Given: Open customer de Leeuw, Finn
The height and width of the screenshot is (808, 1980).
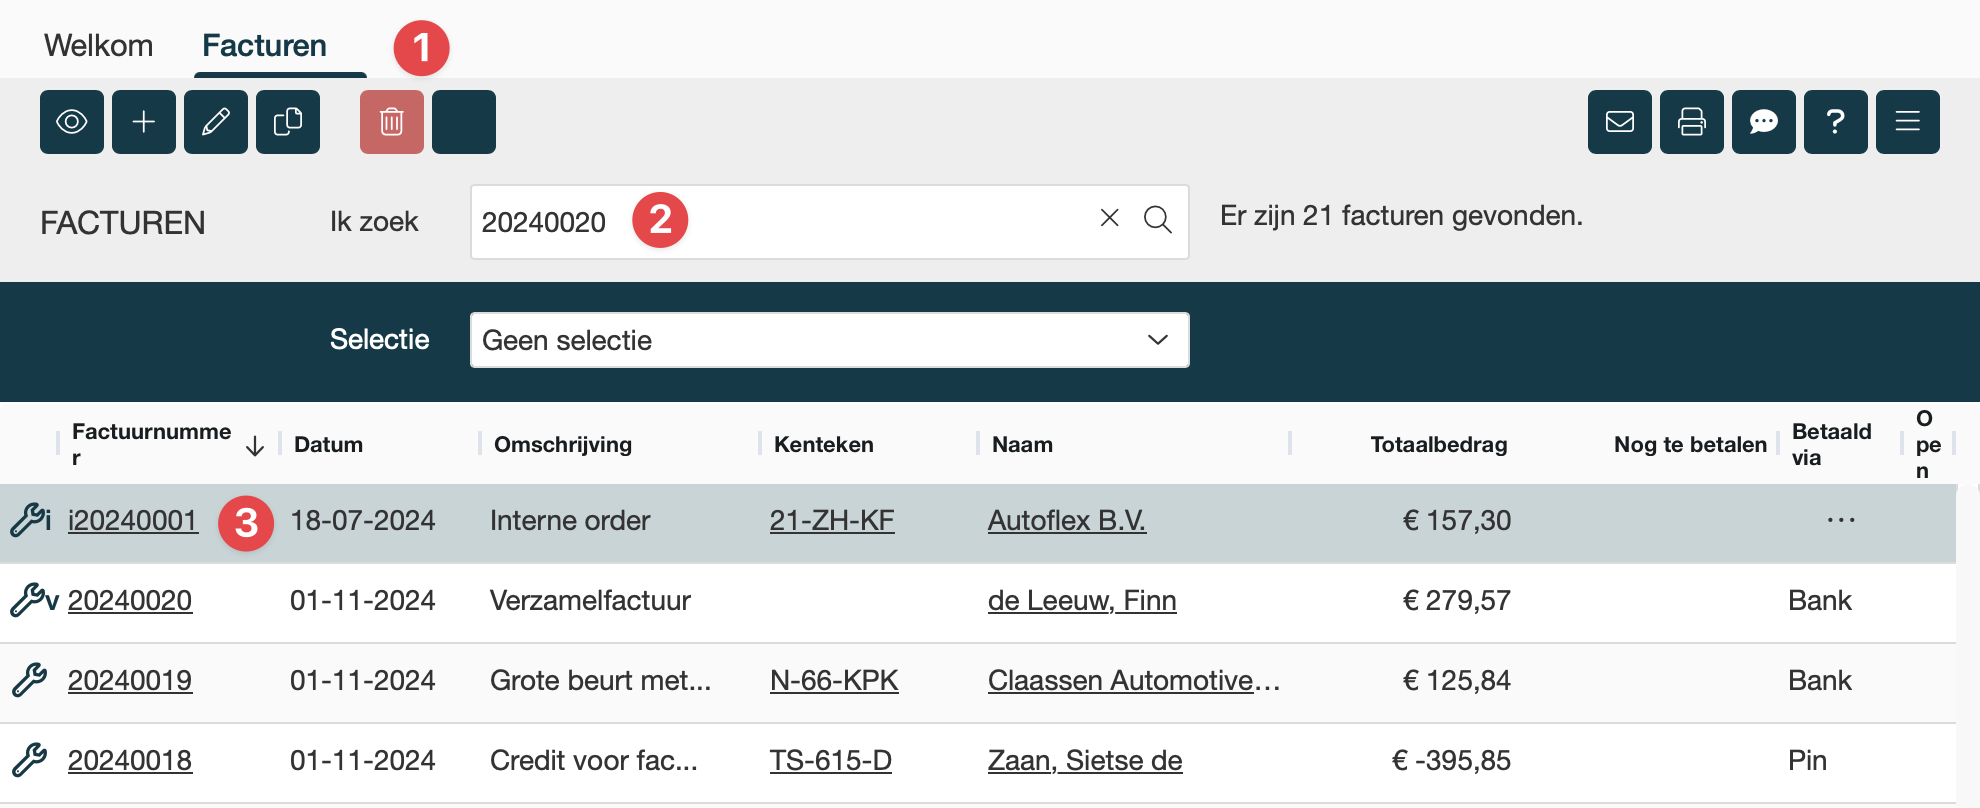Looking at the screenshot, I should coord(1082,601).
